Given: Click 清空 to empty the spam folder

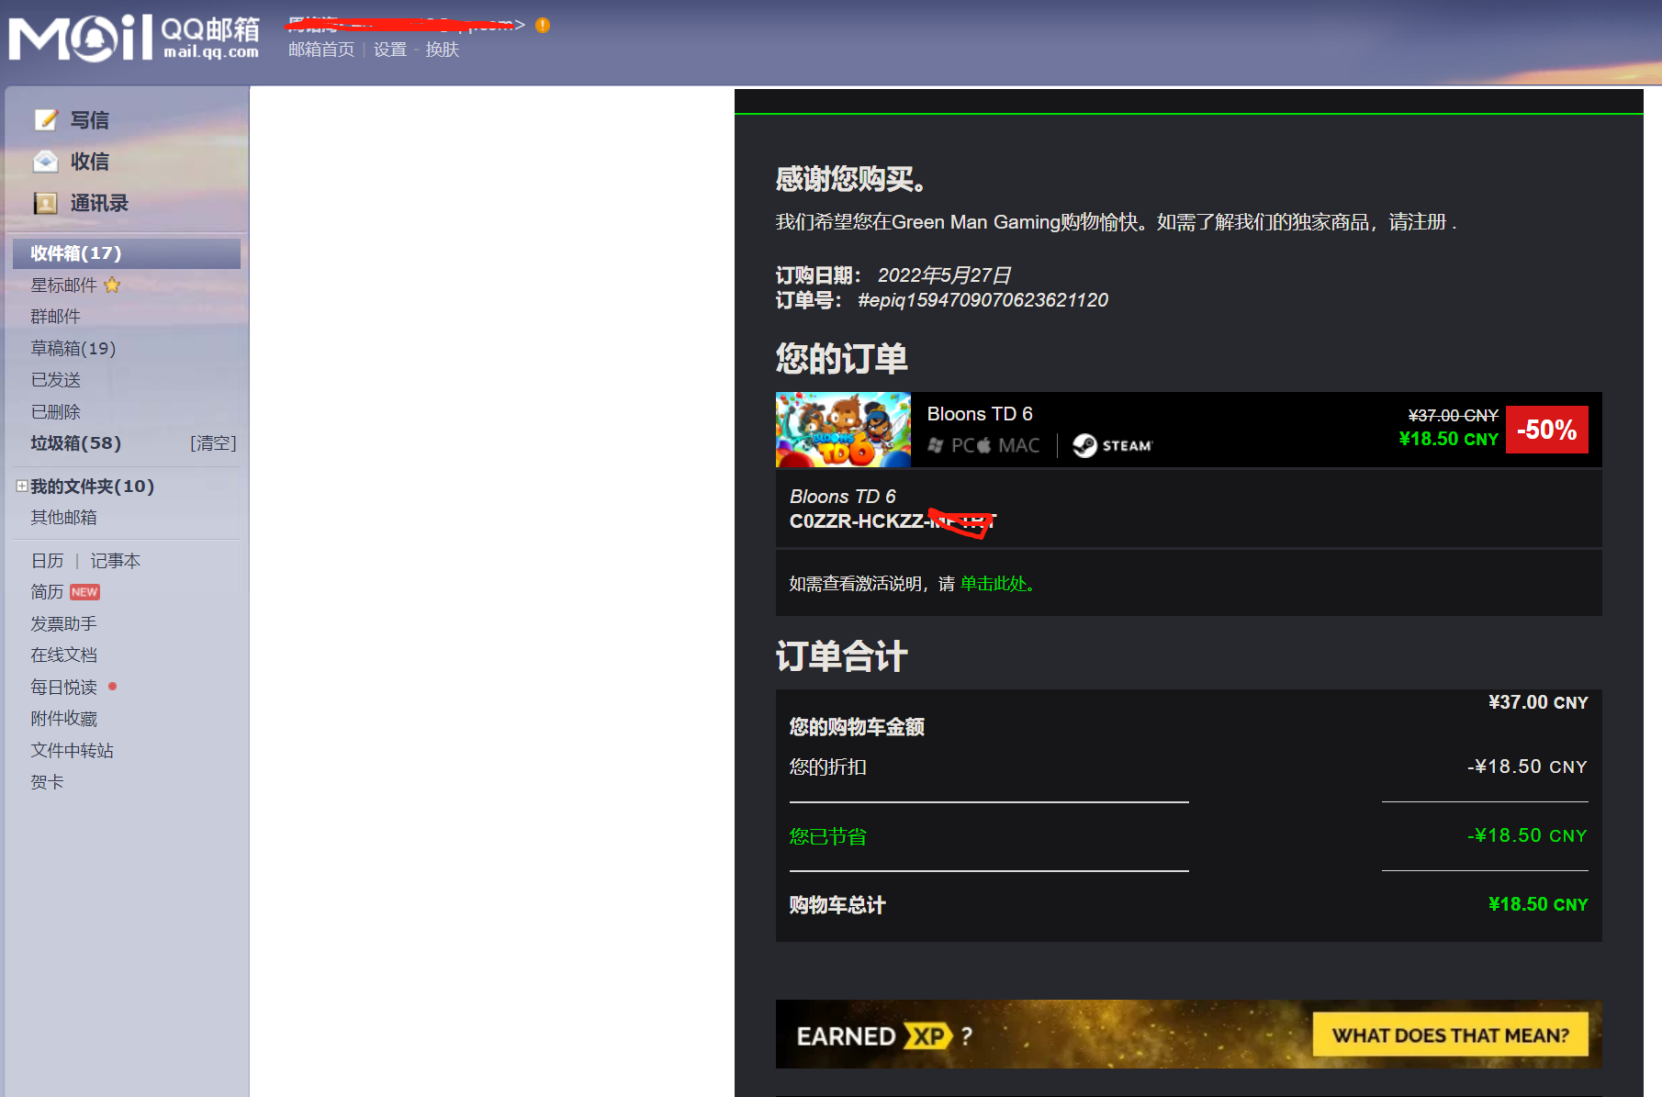Looking at the screenshot, I should (213, 443).
